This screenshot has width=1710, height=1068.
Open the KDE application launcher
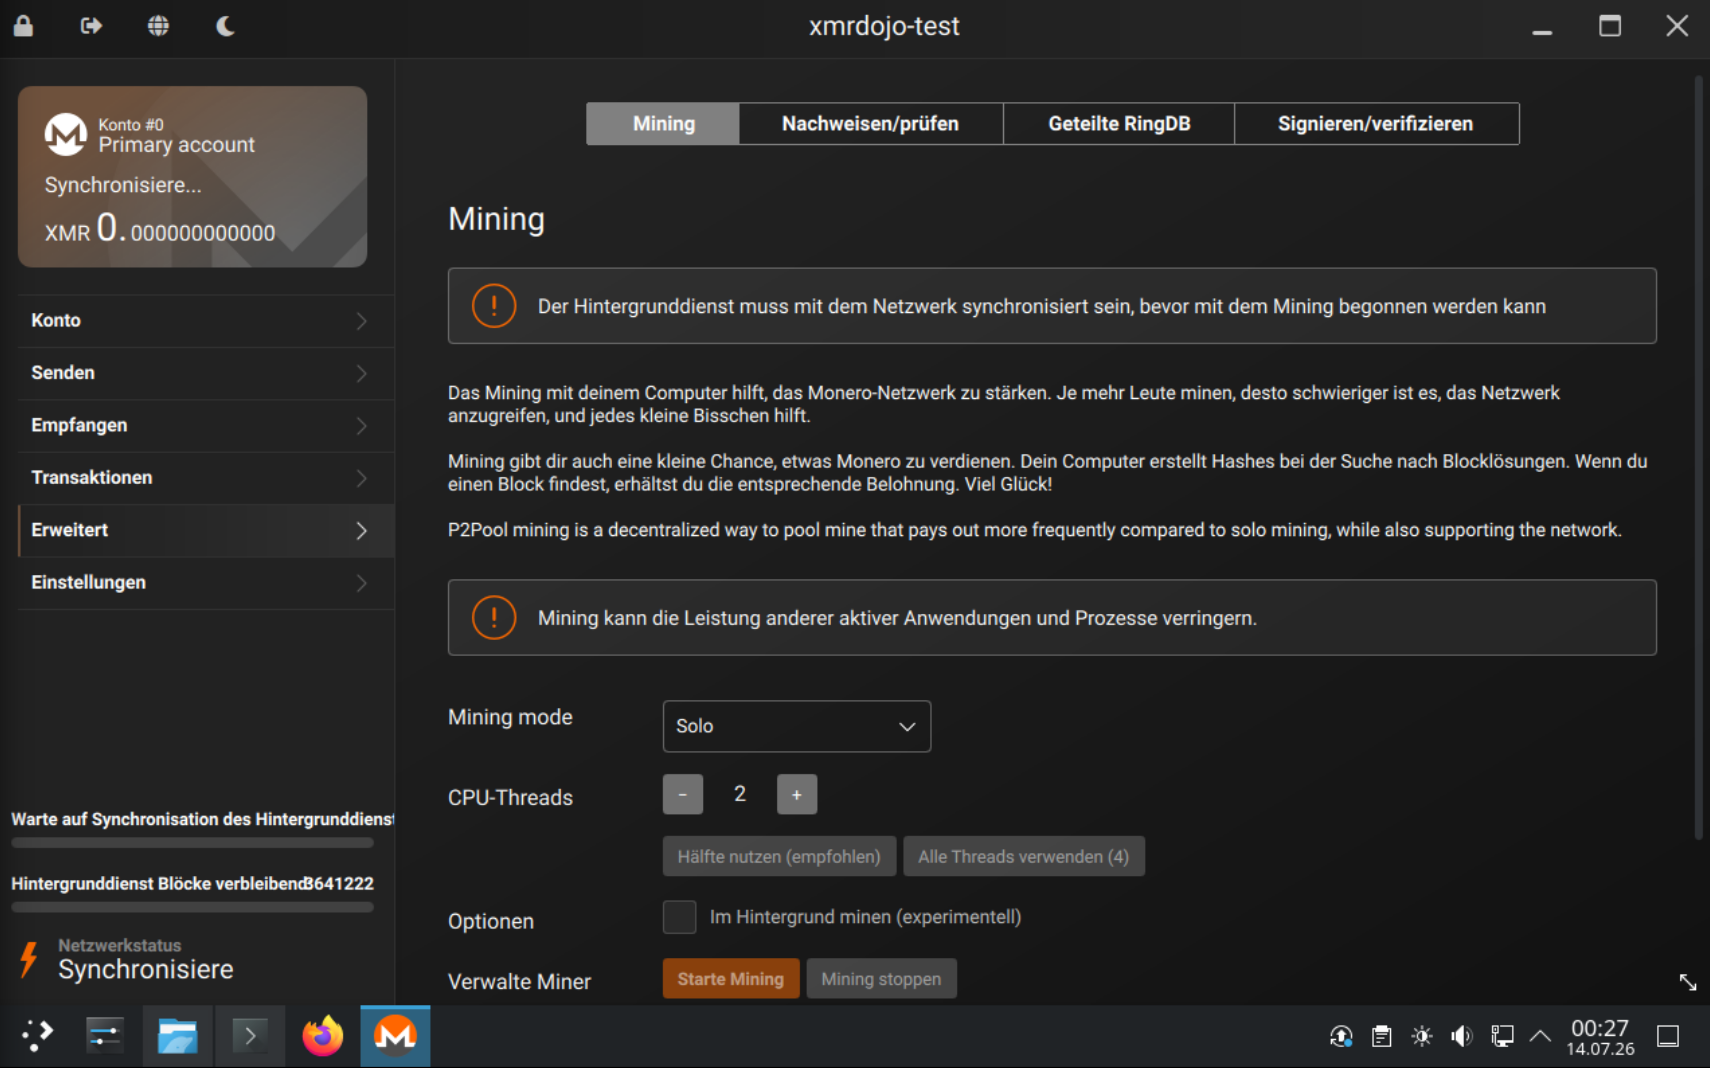tap(37, 1036)
